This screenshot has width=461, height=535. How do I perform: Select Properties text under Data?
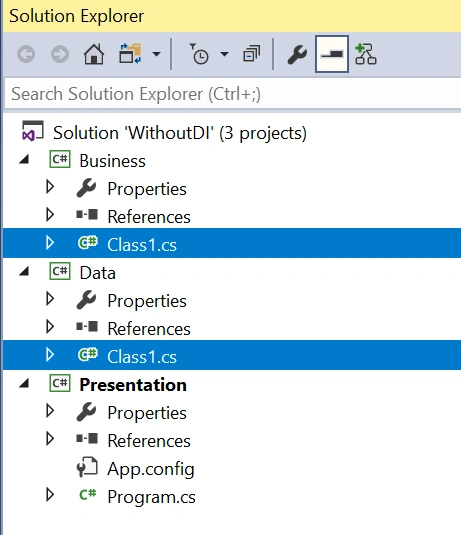pos(147,301)
